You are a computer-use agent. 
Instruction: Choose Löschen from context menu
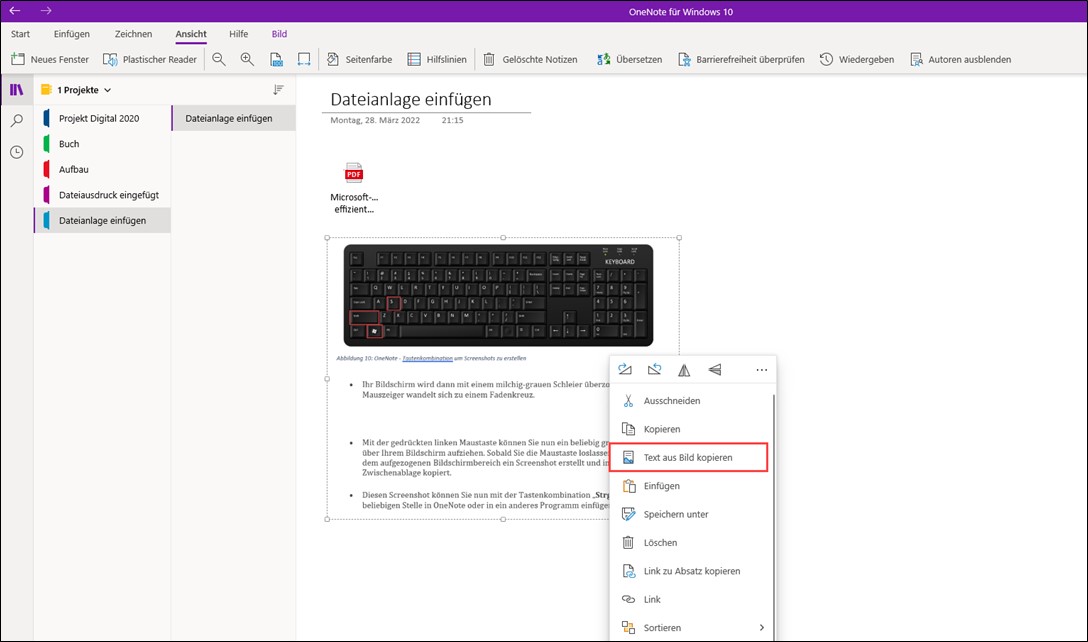coord(691,543)
